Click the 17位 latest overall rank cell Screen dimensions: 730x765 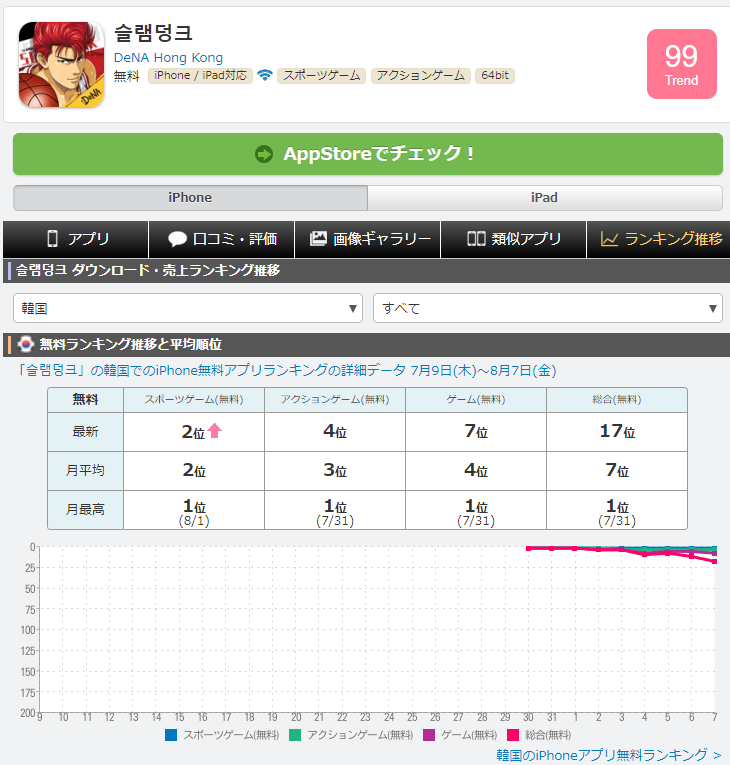click(617, 432)
